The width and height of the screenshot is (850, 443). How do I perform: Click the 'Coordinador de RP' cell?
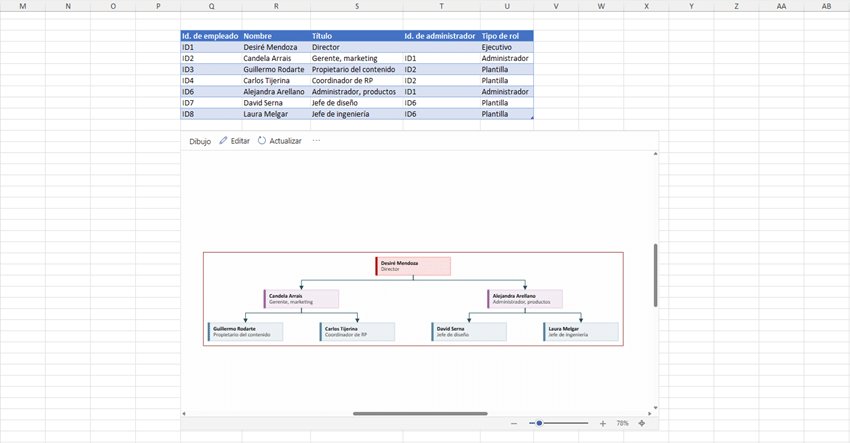[357, 80]
